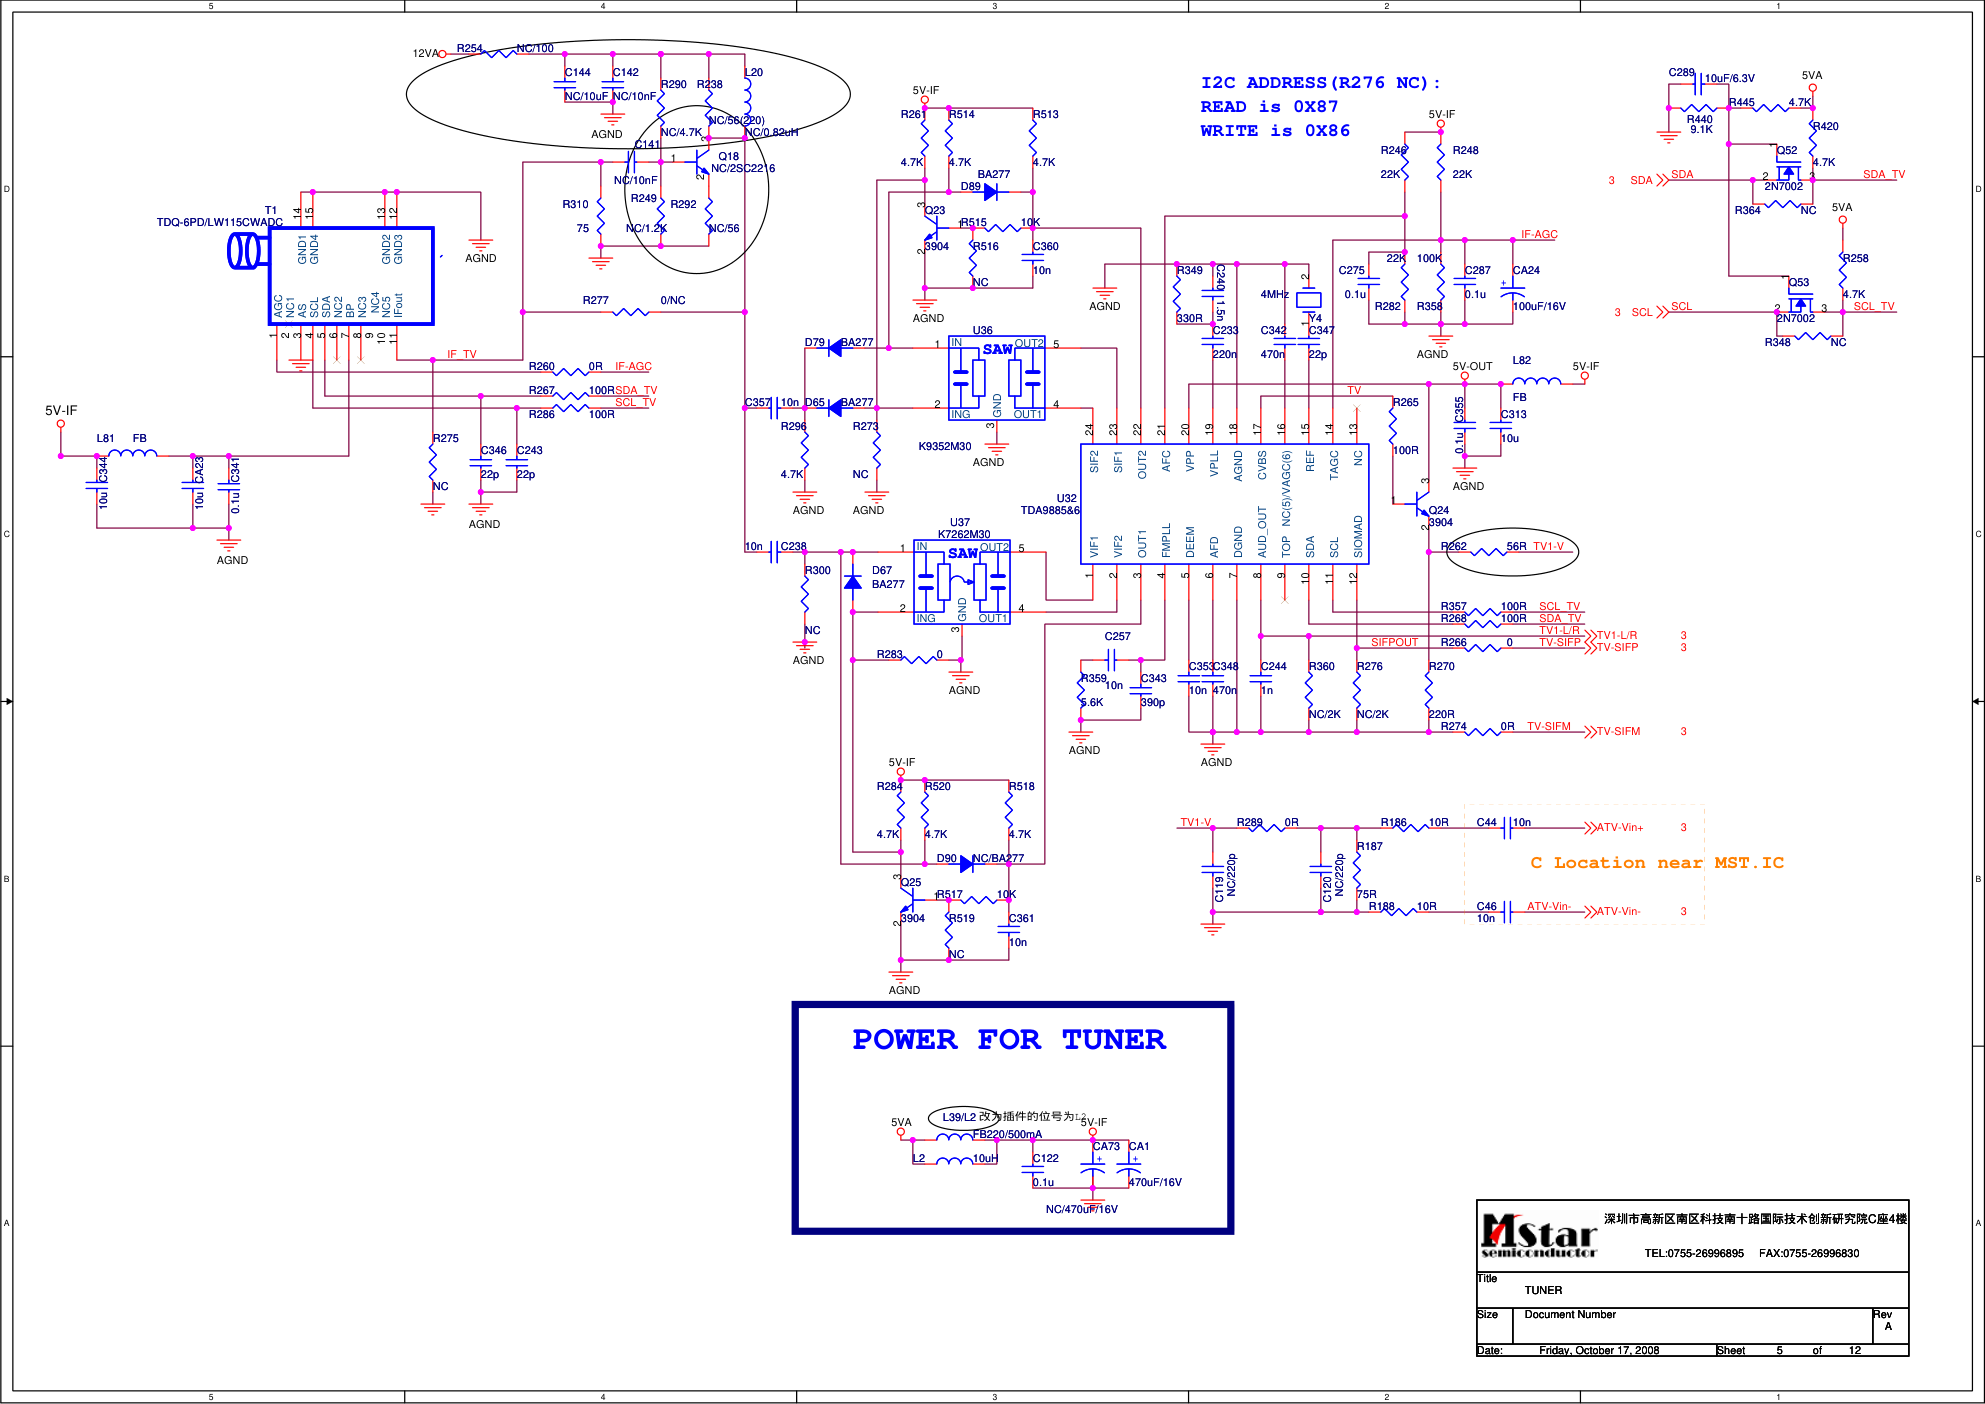Viewport: 1985px width, 1404px height.
Task: Select the C44 capacitor reference
Action: tap(1486, 822)
